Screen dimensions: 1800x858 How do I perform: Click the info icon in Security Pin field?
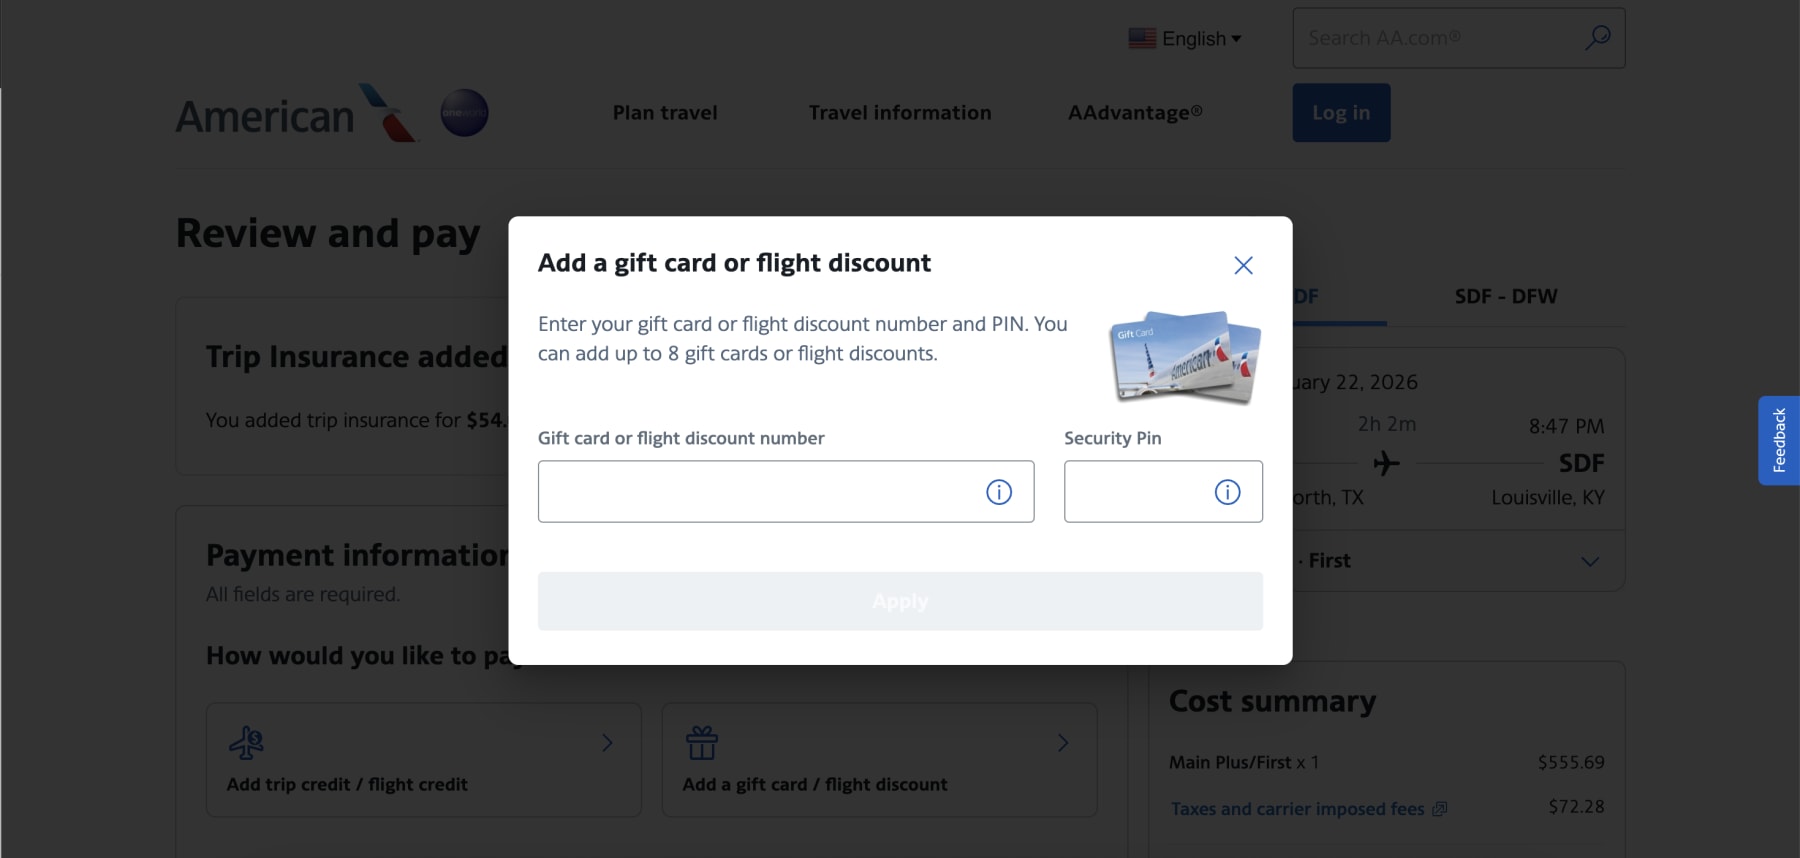click(x=1227, y=491)
